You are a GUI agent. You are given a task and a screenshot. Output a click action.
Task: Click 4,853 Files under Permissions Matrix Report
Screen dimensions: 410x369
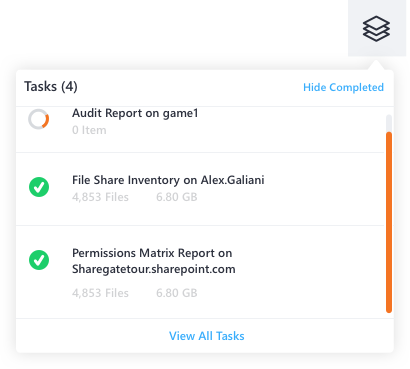[x=100, y=293]
